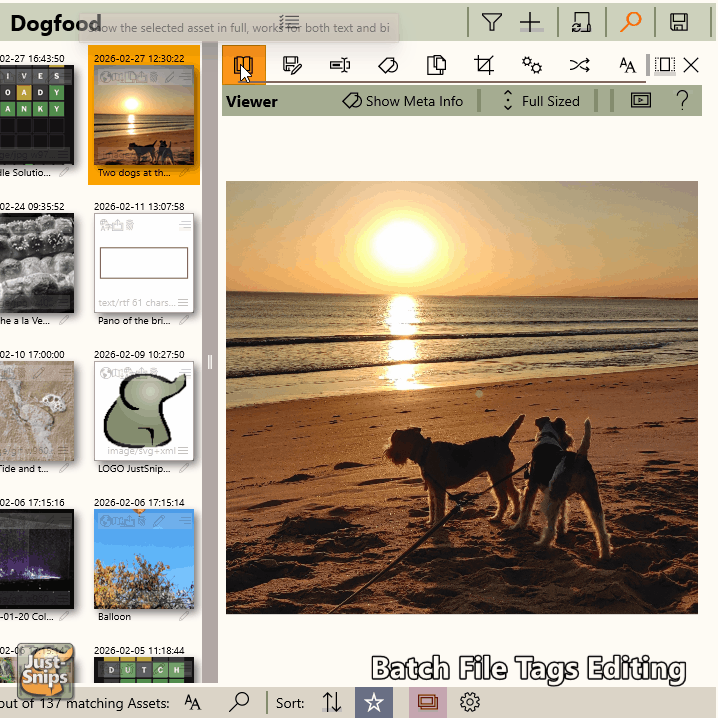Switch to the rename field tab
This screenshot has width=718, height=718.
pos(340,66)
